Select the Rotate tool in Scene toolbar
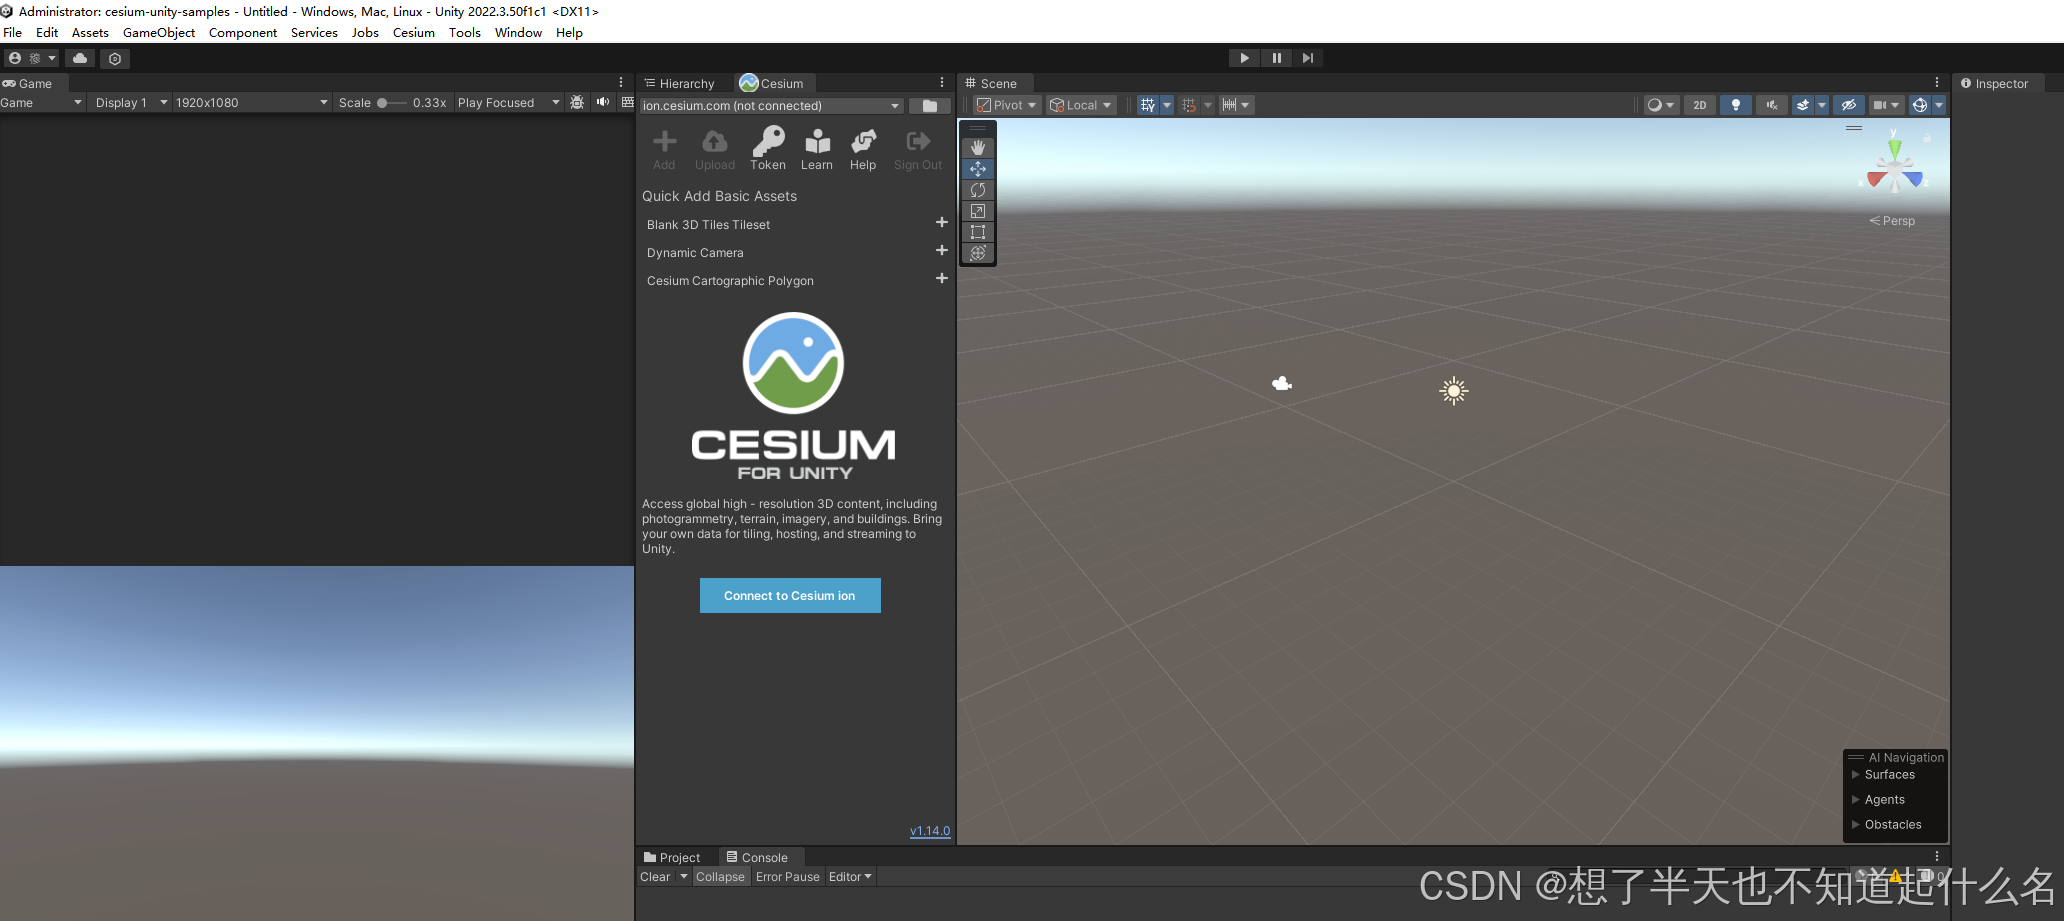Image resolution: width=2064 pixels, height=921 pixels. tap(978, 190)
